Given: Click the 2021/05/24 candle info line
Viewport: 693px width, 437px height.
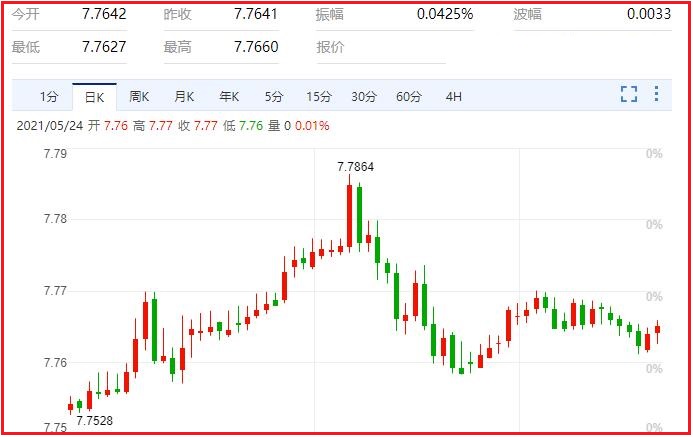Looking at the screenshot, I should (173, 126).
